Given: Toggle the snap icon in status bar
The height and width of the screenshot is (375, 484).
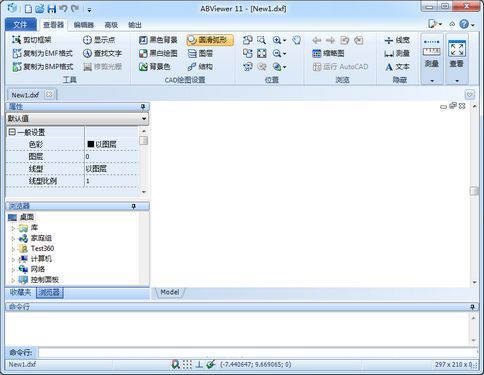Looking at the screenshot, I should (175, 364).
